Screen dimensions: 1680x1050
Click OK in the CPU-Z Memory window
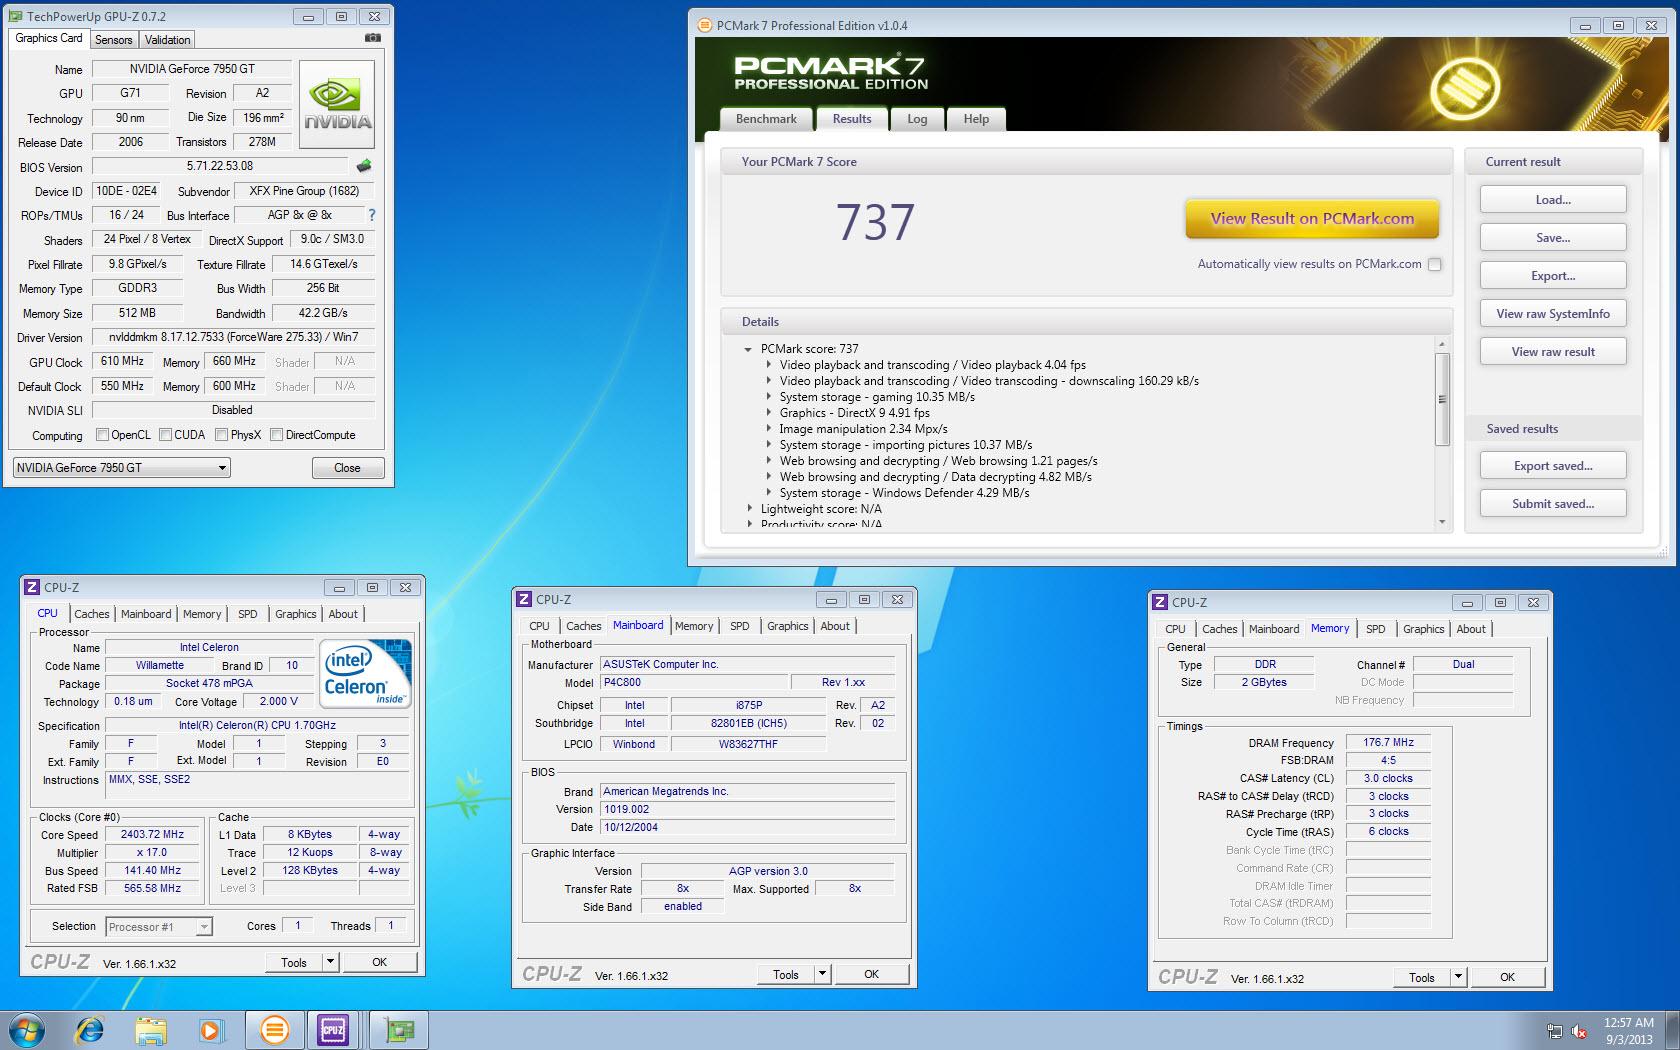point(1507,977)
